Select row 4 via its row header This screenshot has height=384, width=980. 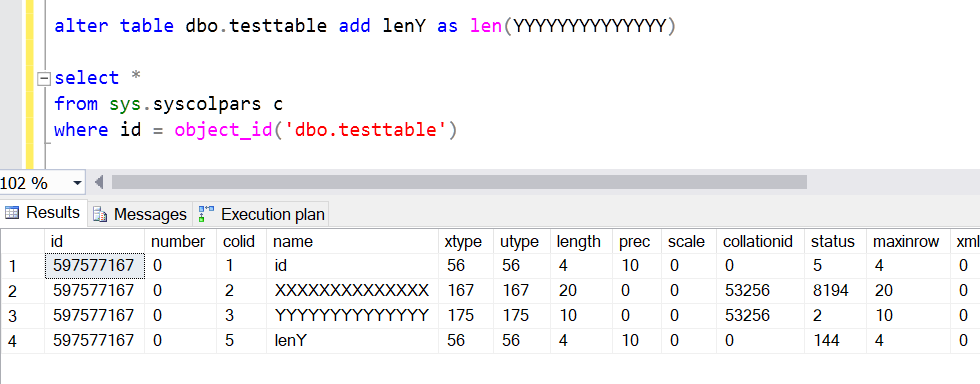tap(22, 341)
